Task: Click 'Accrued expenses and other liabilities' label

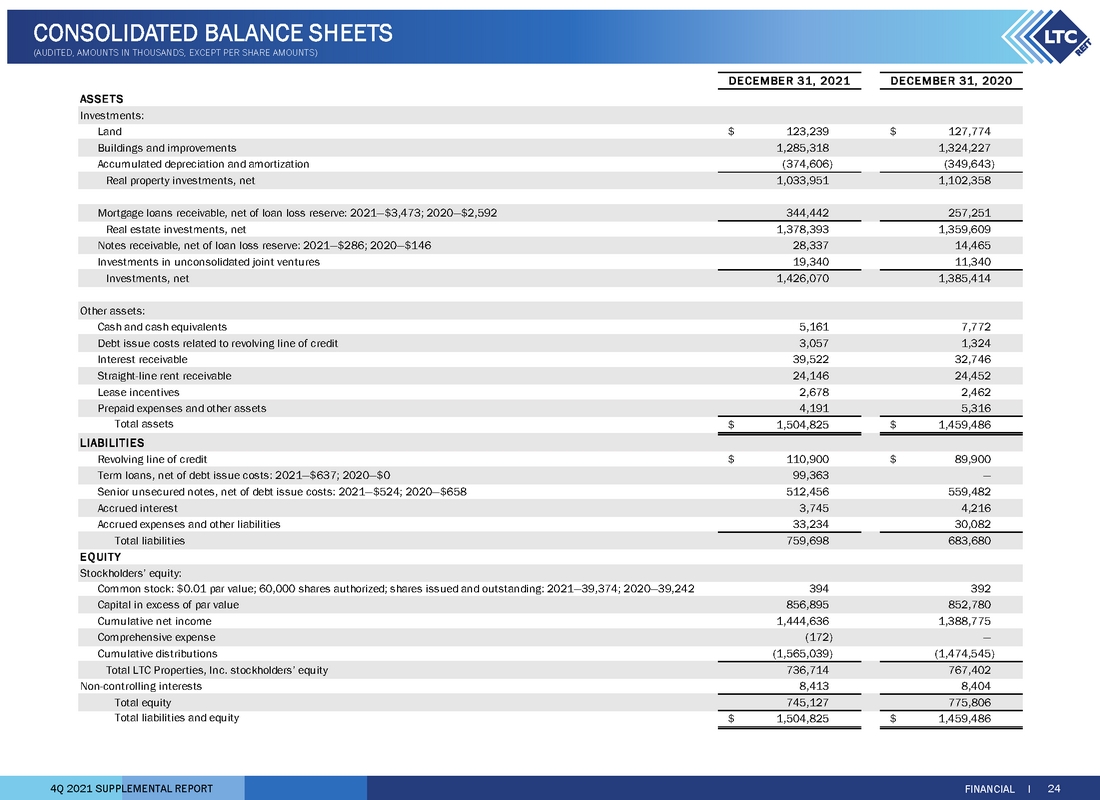Action: [x=189, y=524]
